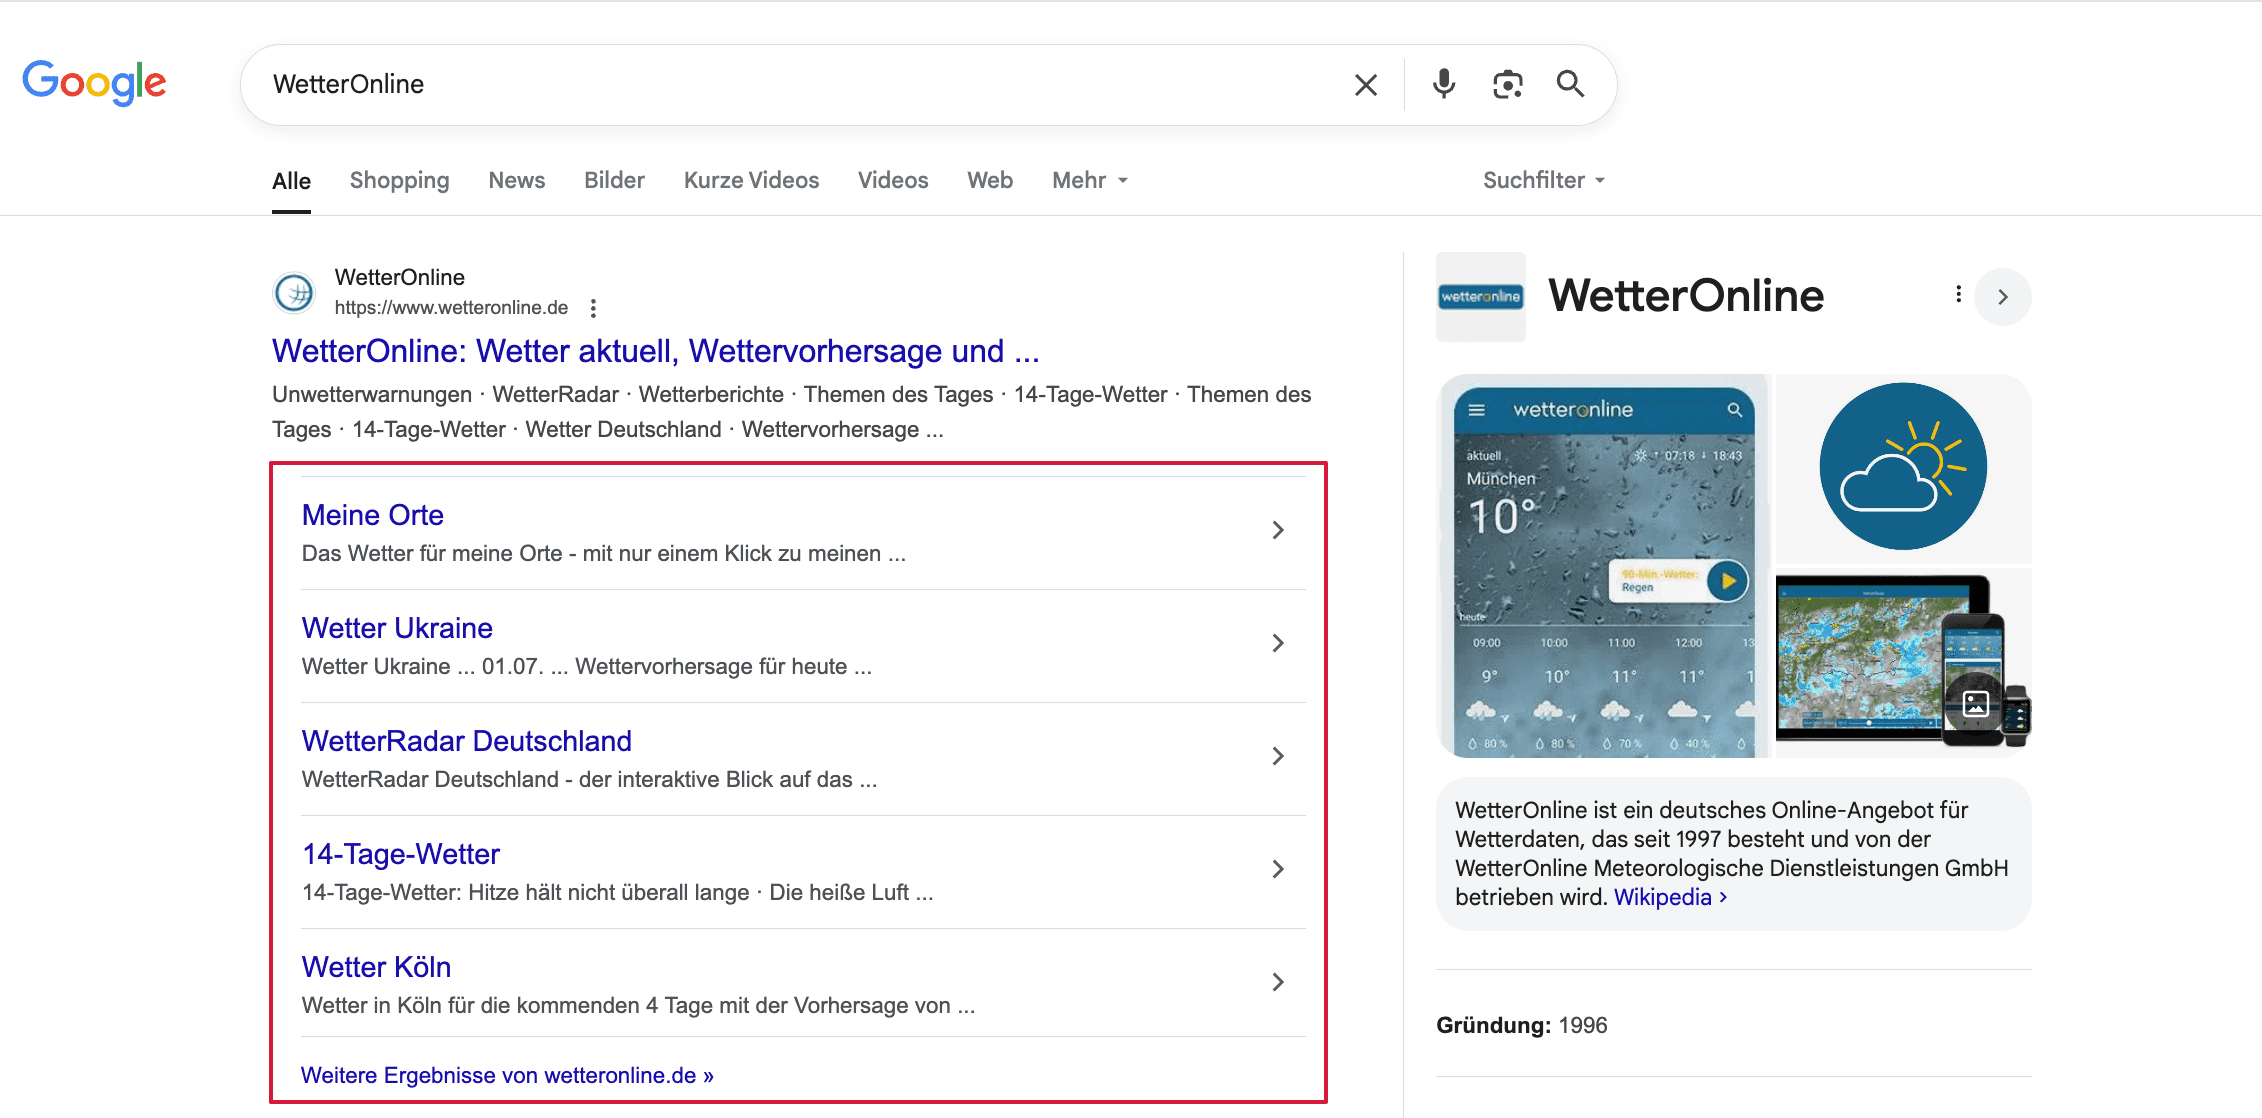The image size is (2262, 1118).
Task: Open the München weather app screenshot
Action: coord(1604,566)
